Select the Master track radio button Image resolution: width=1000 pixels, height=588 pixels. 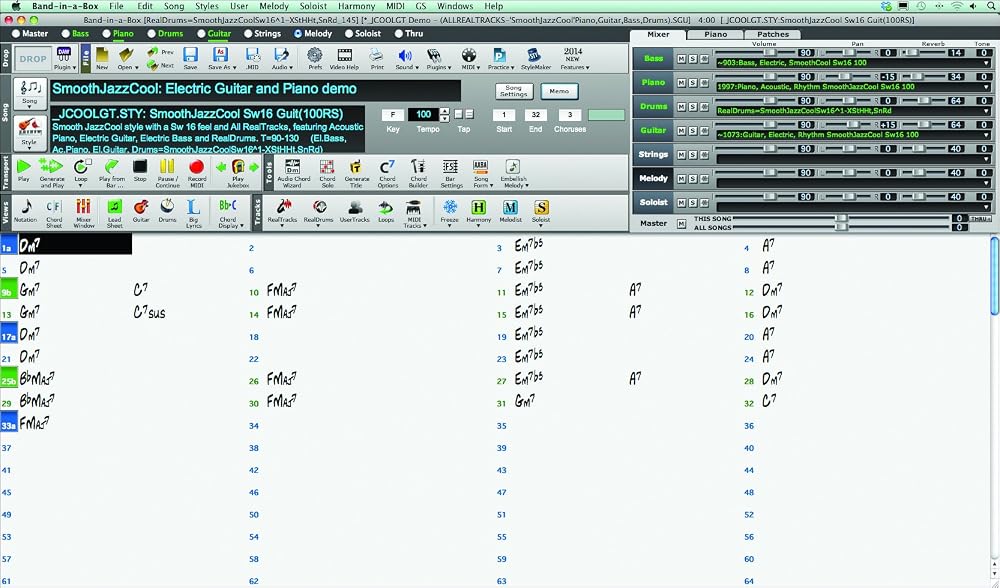point(16,34)
